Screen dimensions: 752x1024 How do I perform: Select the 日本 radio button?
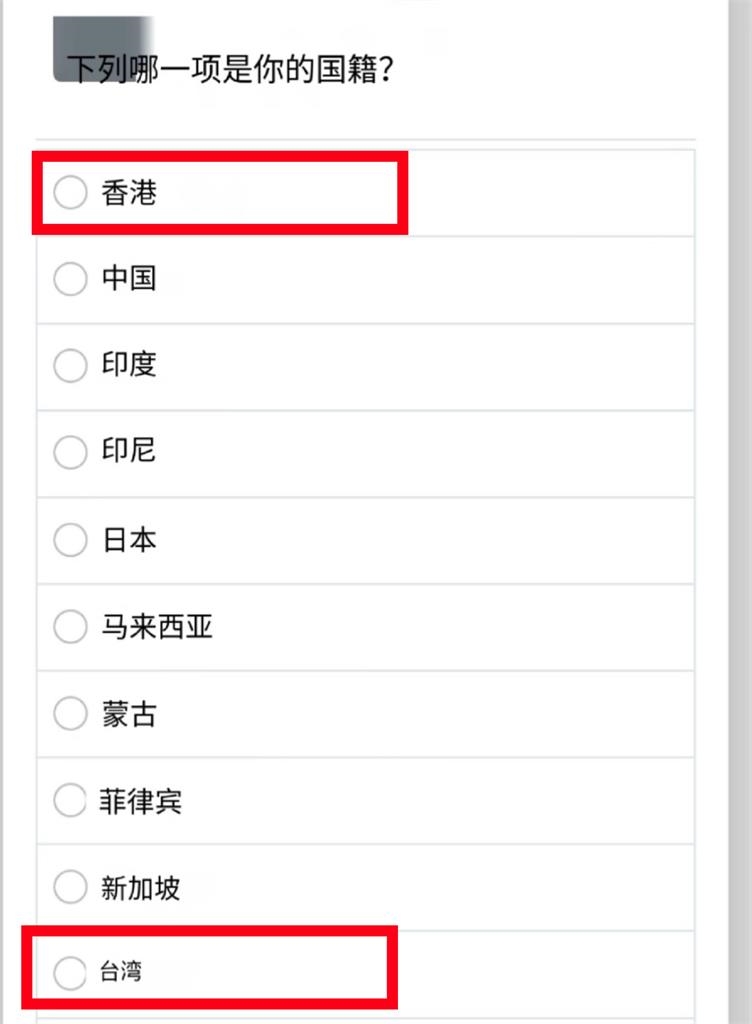click(70, 540)
